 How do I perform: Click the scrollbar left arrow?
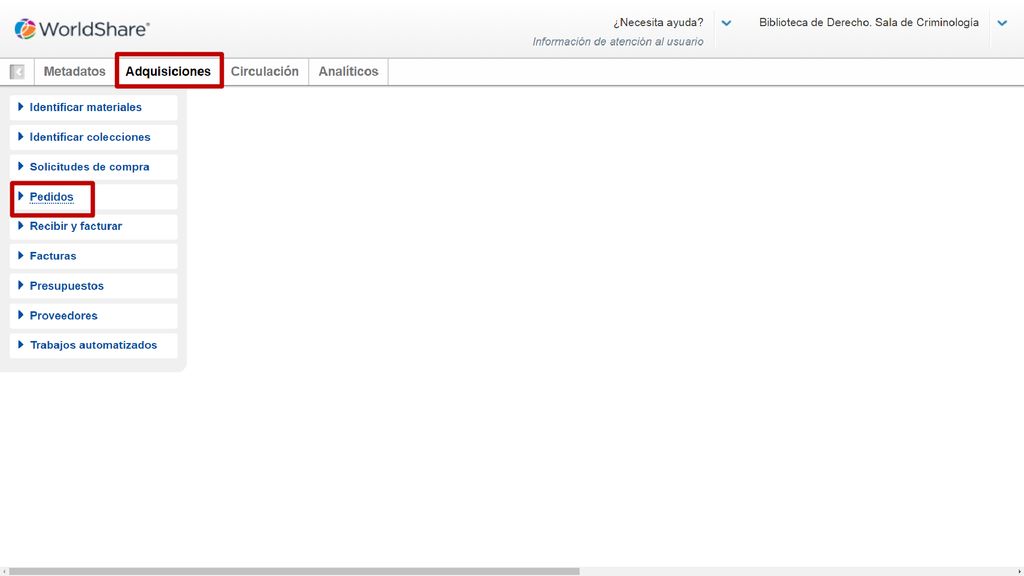coord(4,571)
